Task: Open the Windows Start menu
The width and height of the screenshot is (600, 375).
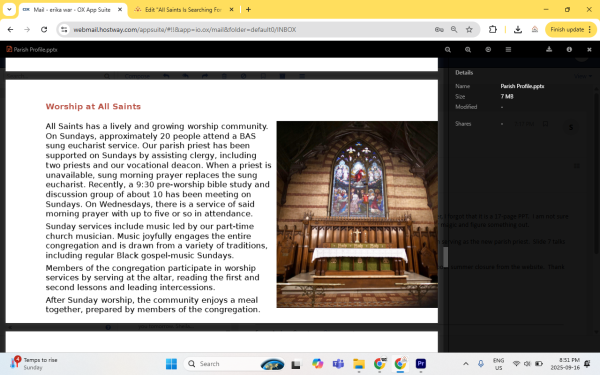Action: tap(171, 364)
